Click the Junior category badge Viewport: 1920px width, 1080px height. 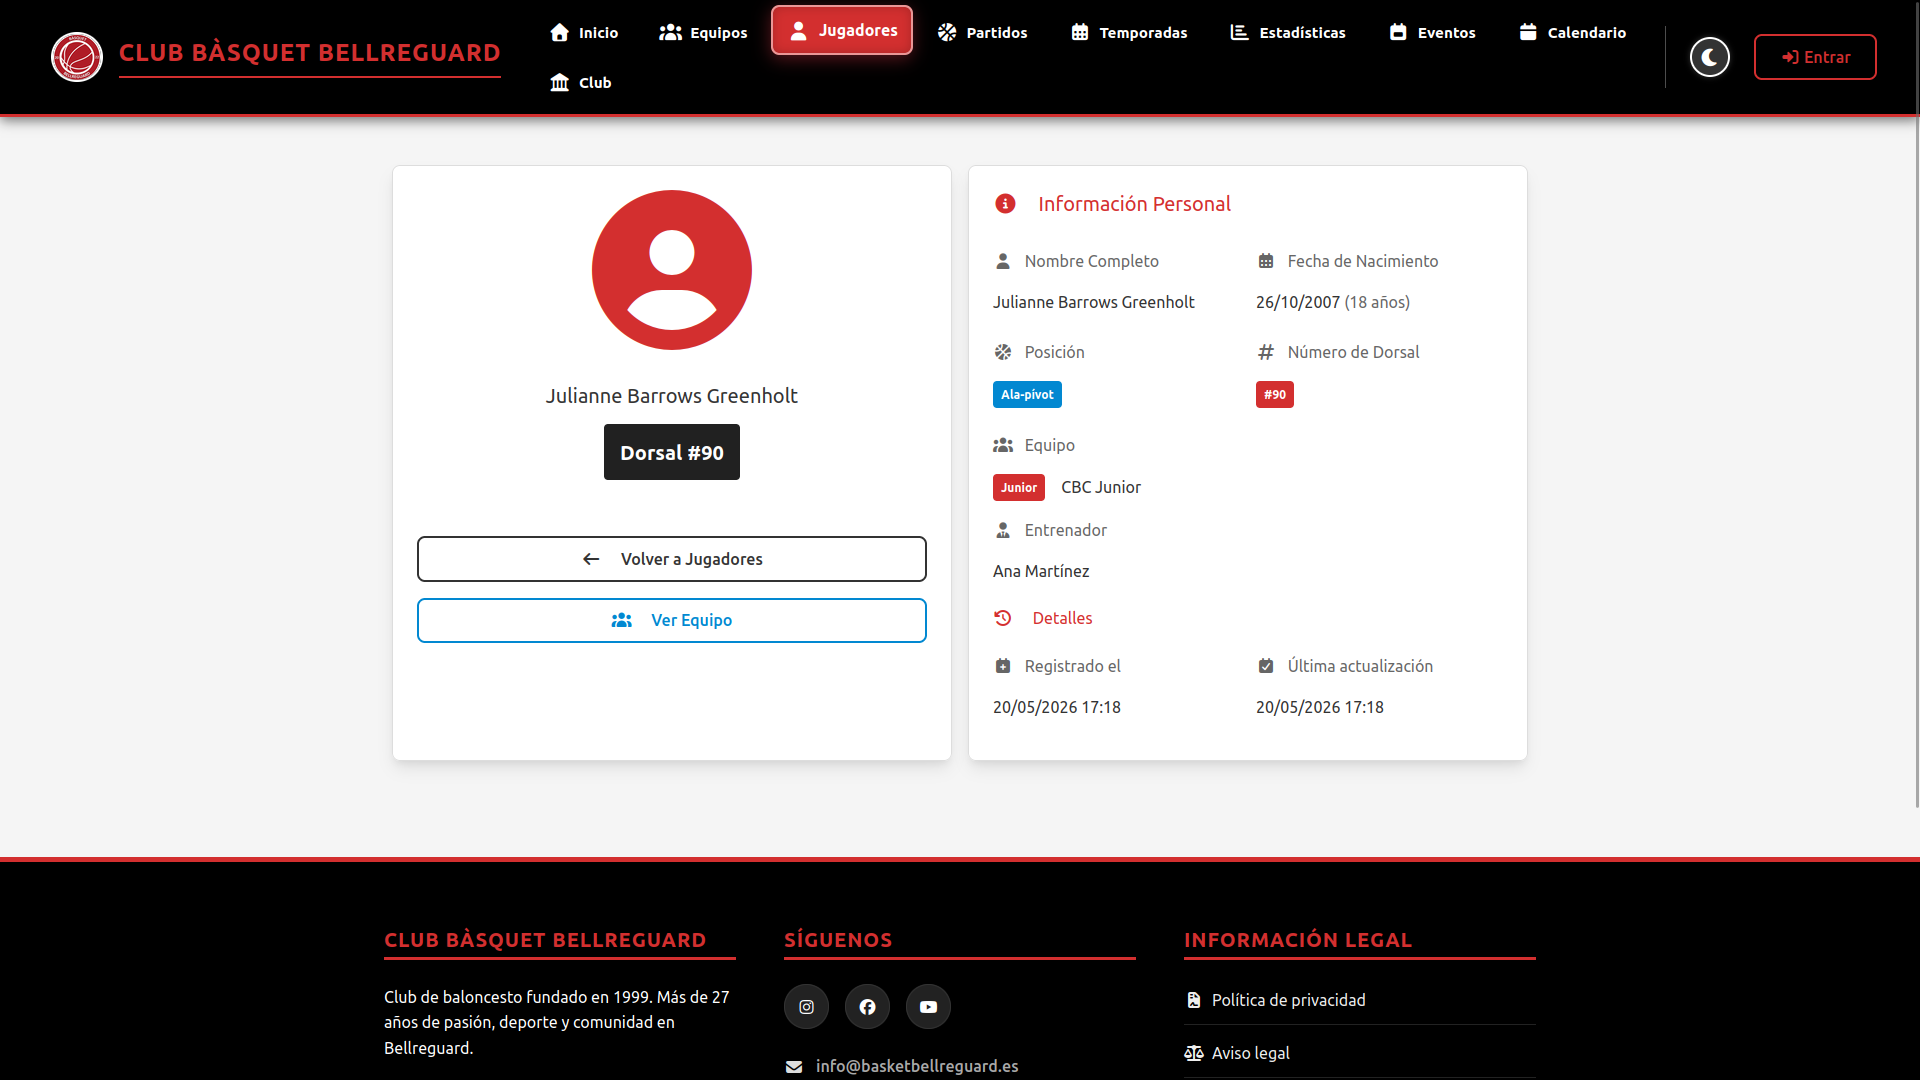[1019, 487]
